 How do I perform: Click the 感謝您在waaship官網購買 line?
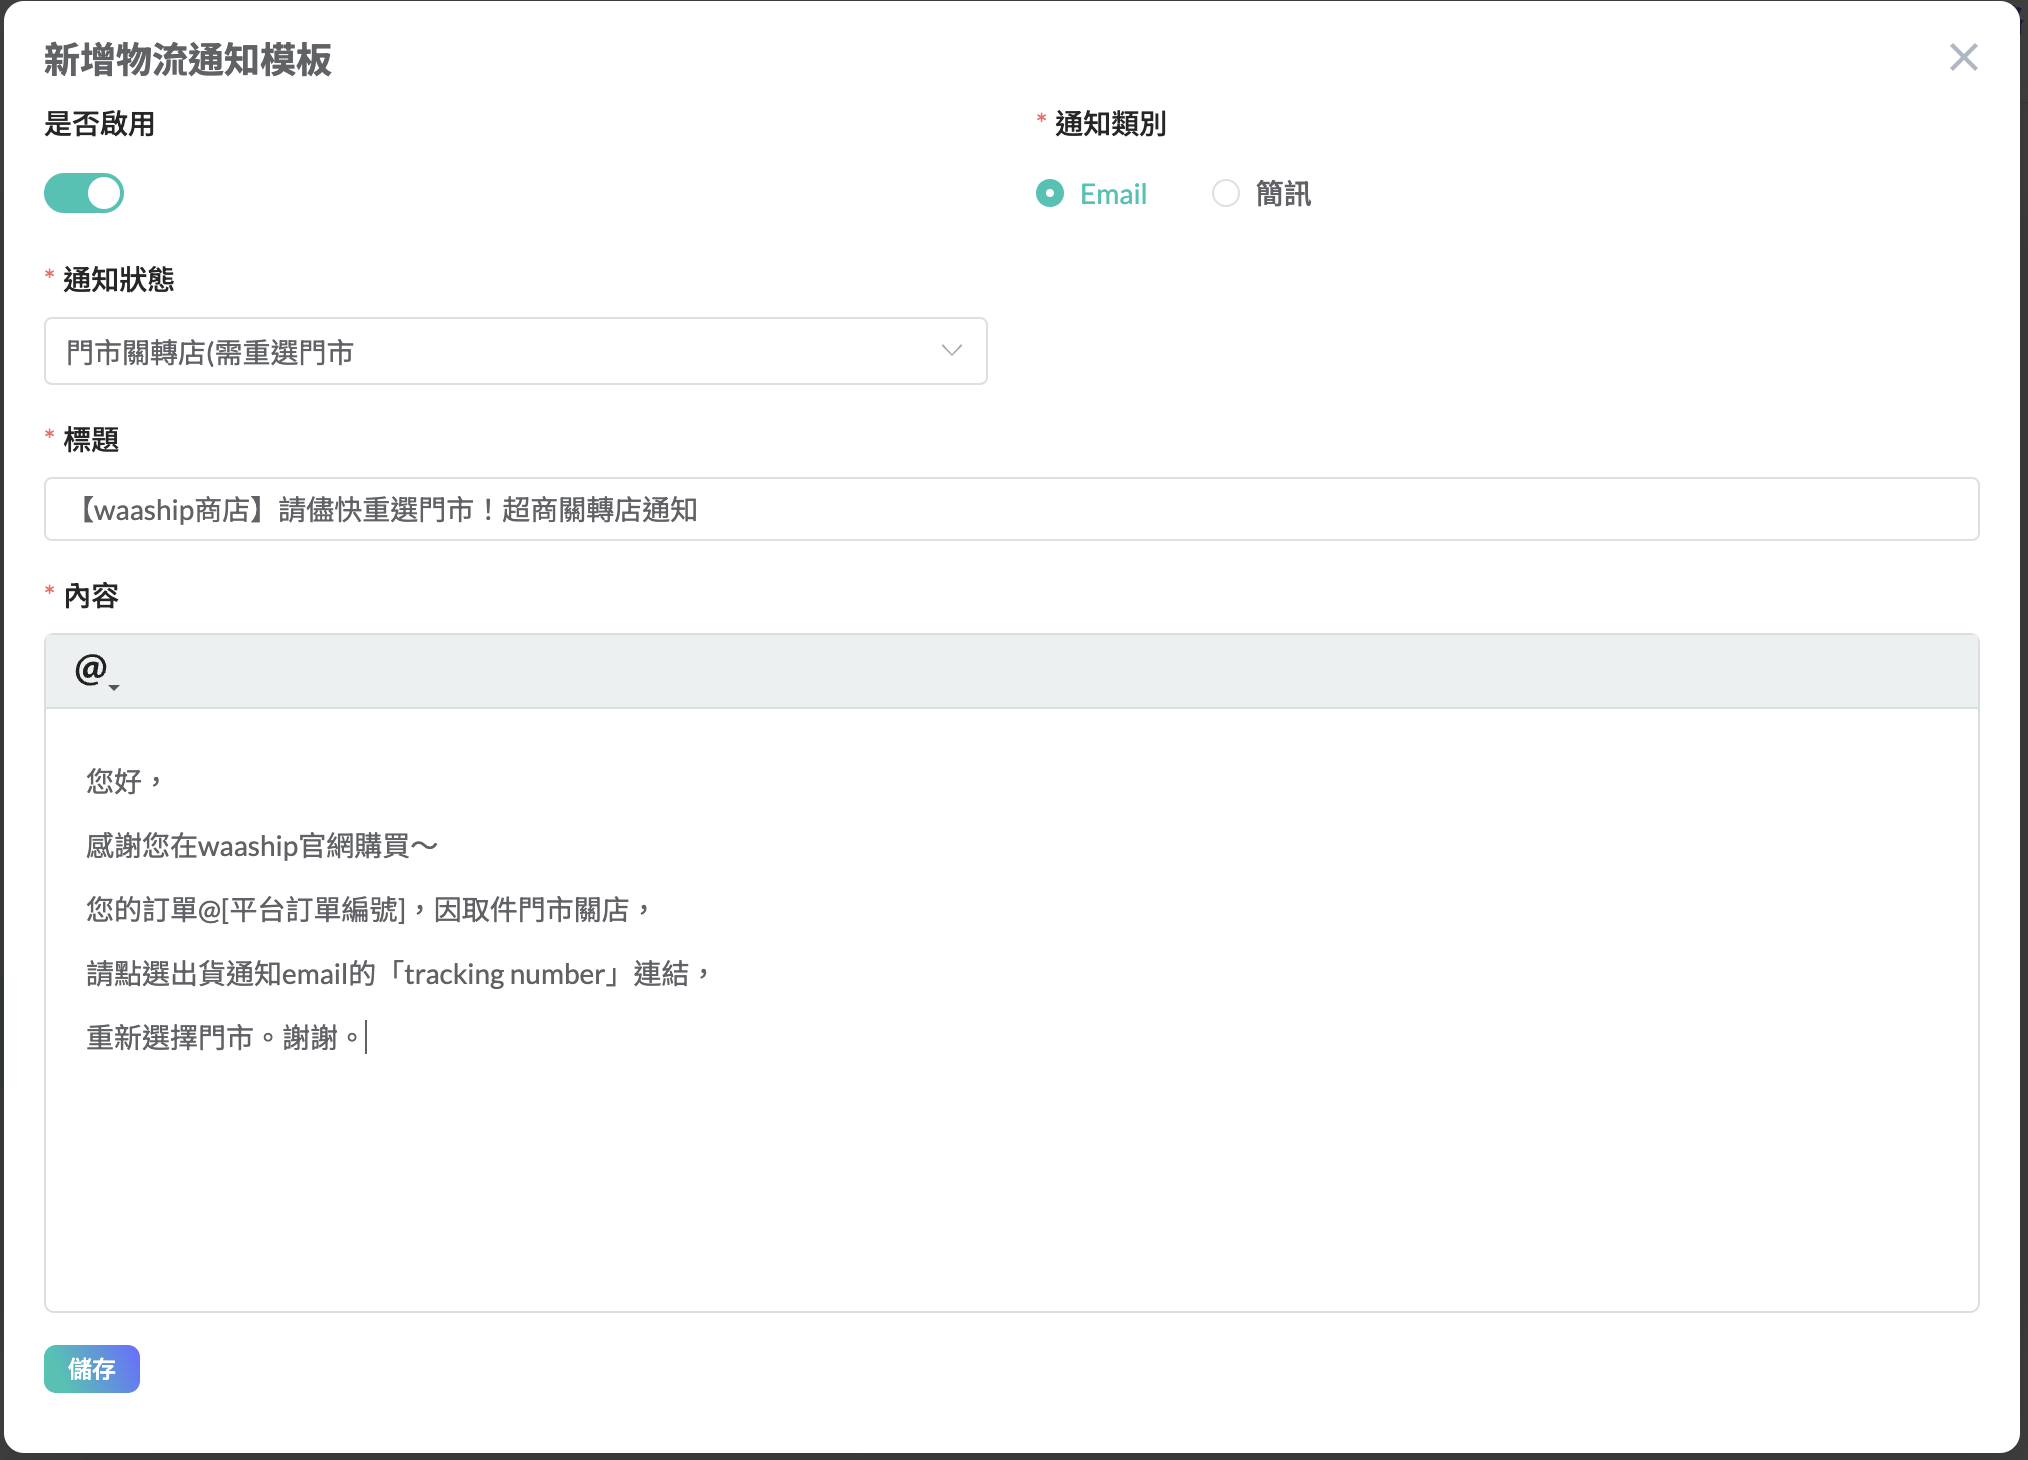point(260,846)
